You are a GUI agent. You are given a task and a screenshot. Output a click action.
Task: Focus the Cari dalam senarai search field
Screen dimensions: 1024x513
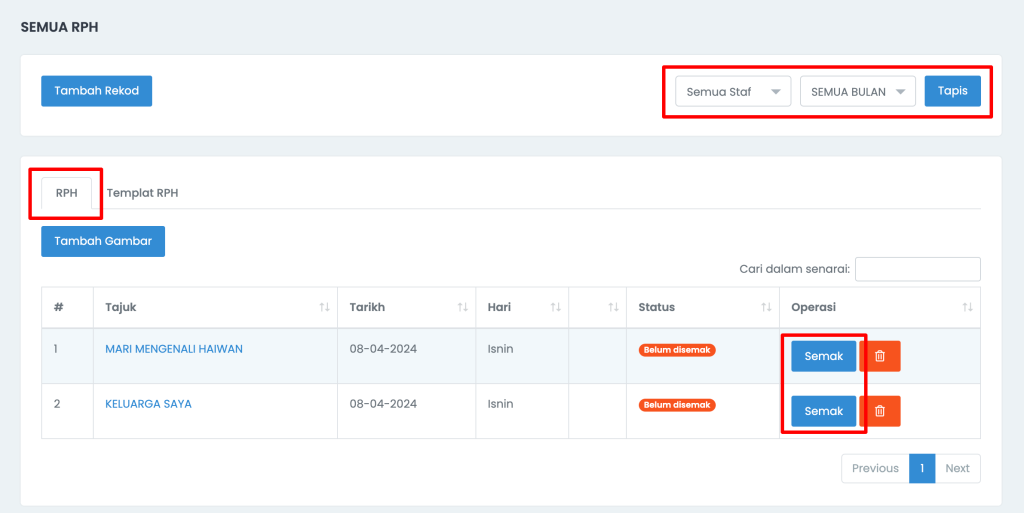pyautogui.click(x=918, y=269)
